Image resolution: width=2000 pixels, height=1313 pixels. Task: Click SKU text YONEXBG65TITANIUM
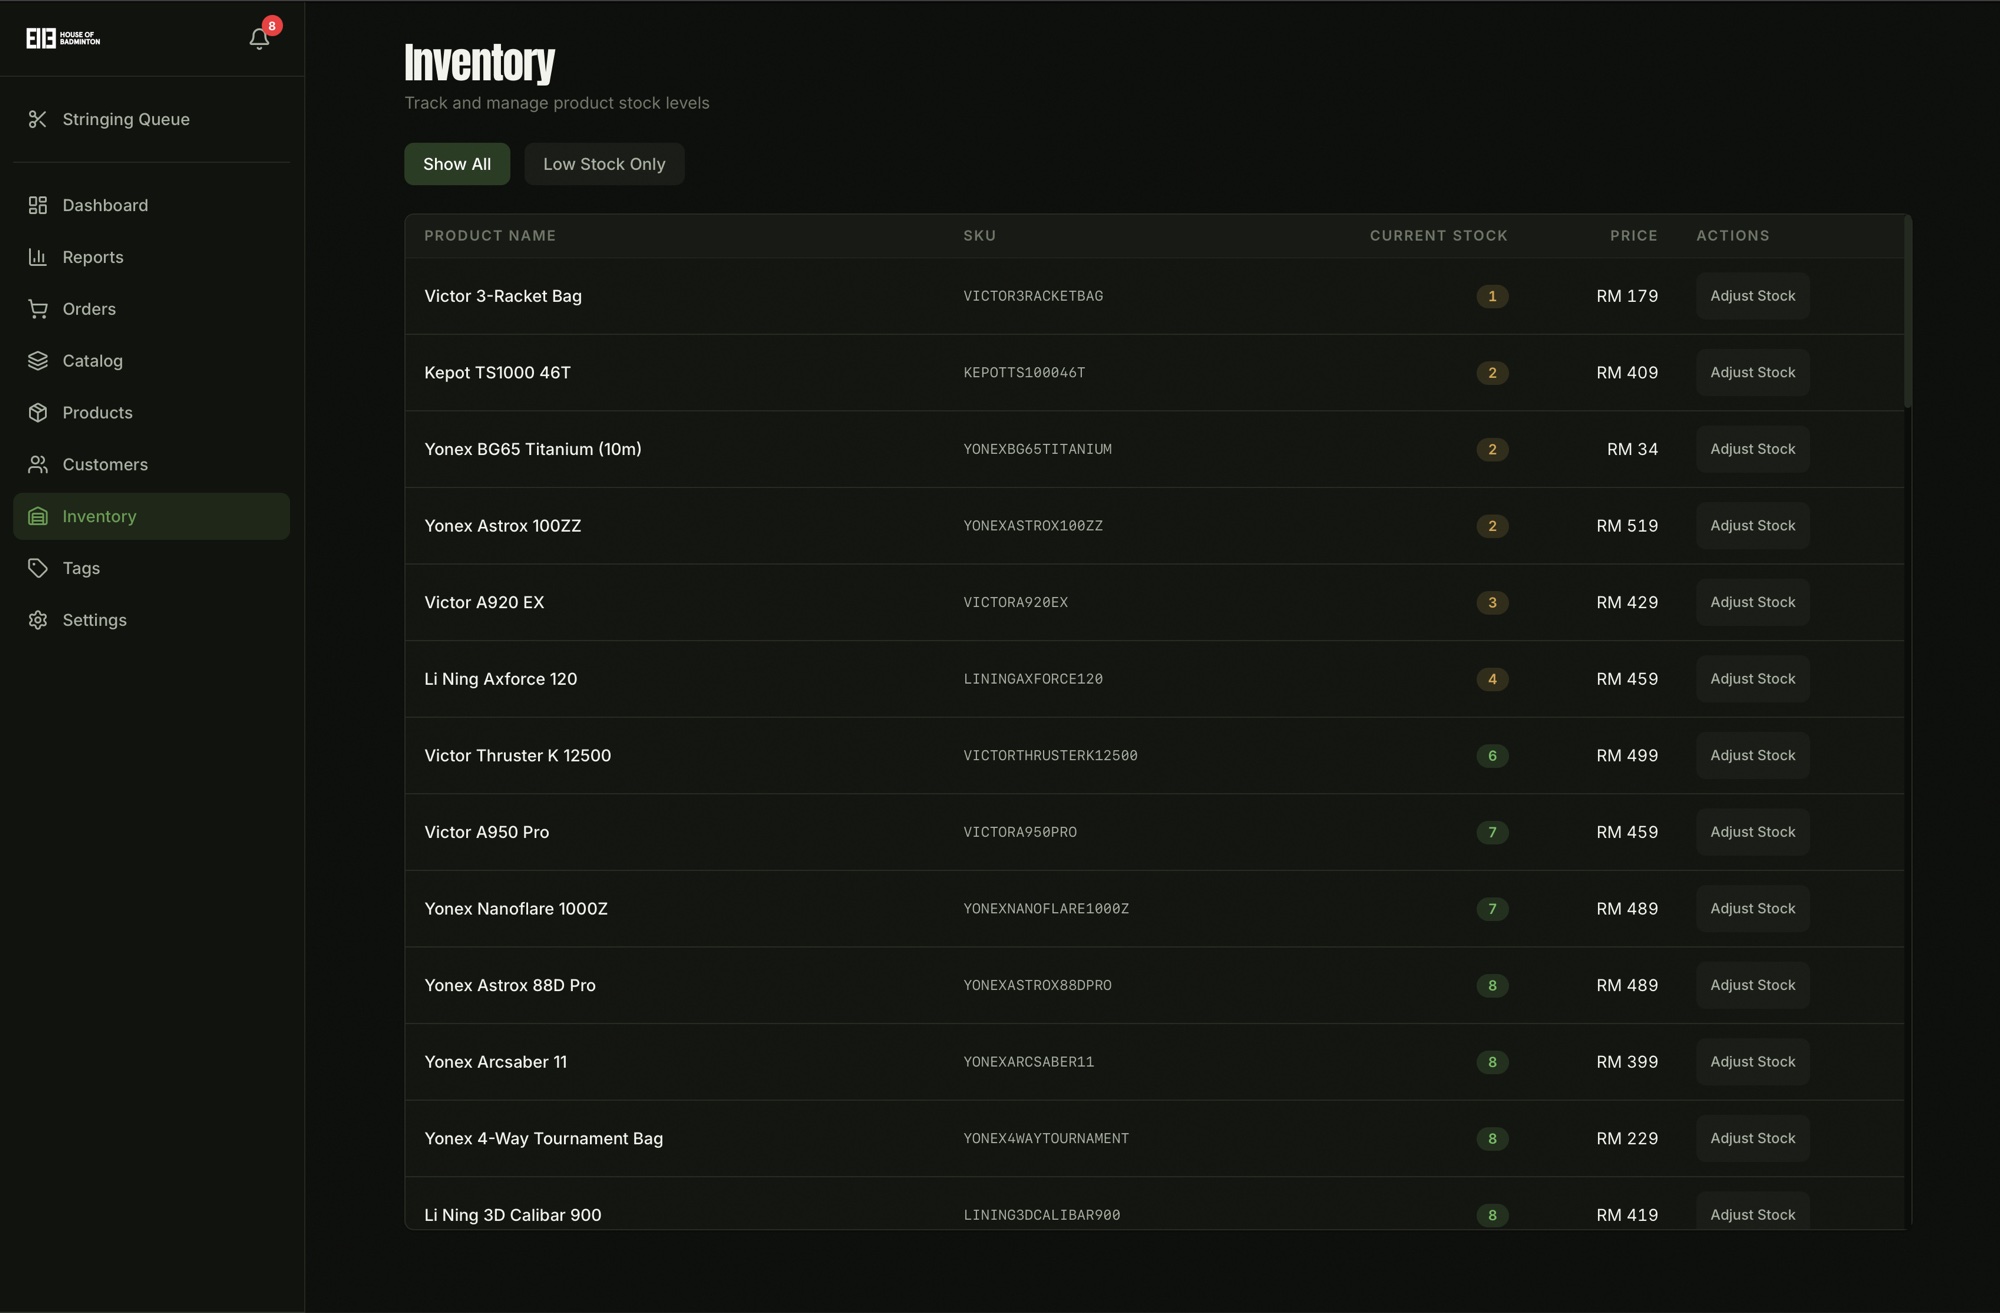pyautogui.click(x=1037, y=449)
